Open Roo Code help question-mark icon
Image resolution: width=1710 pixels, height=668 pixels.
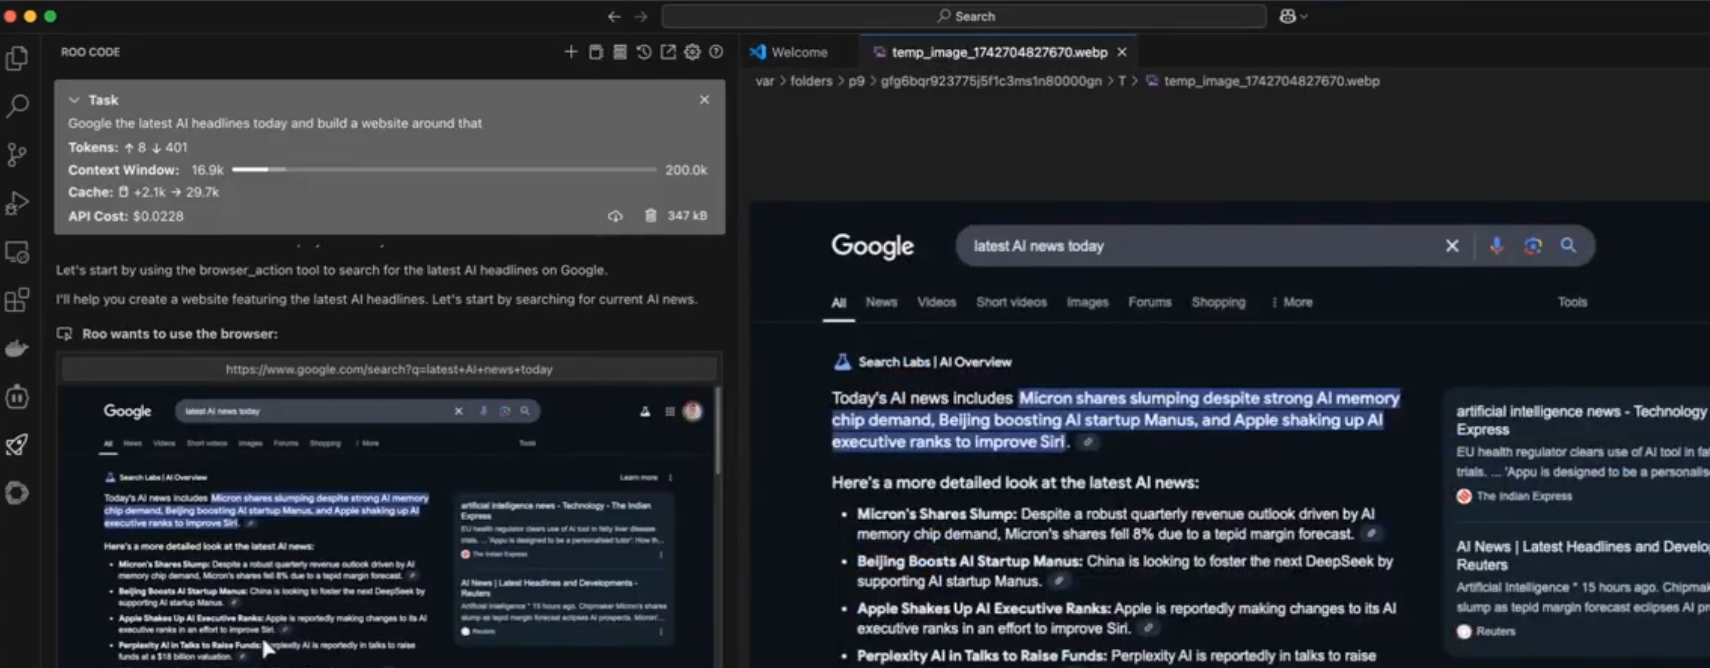tap(716, 52)
